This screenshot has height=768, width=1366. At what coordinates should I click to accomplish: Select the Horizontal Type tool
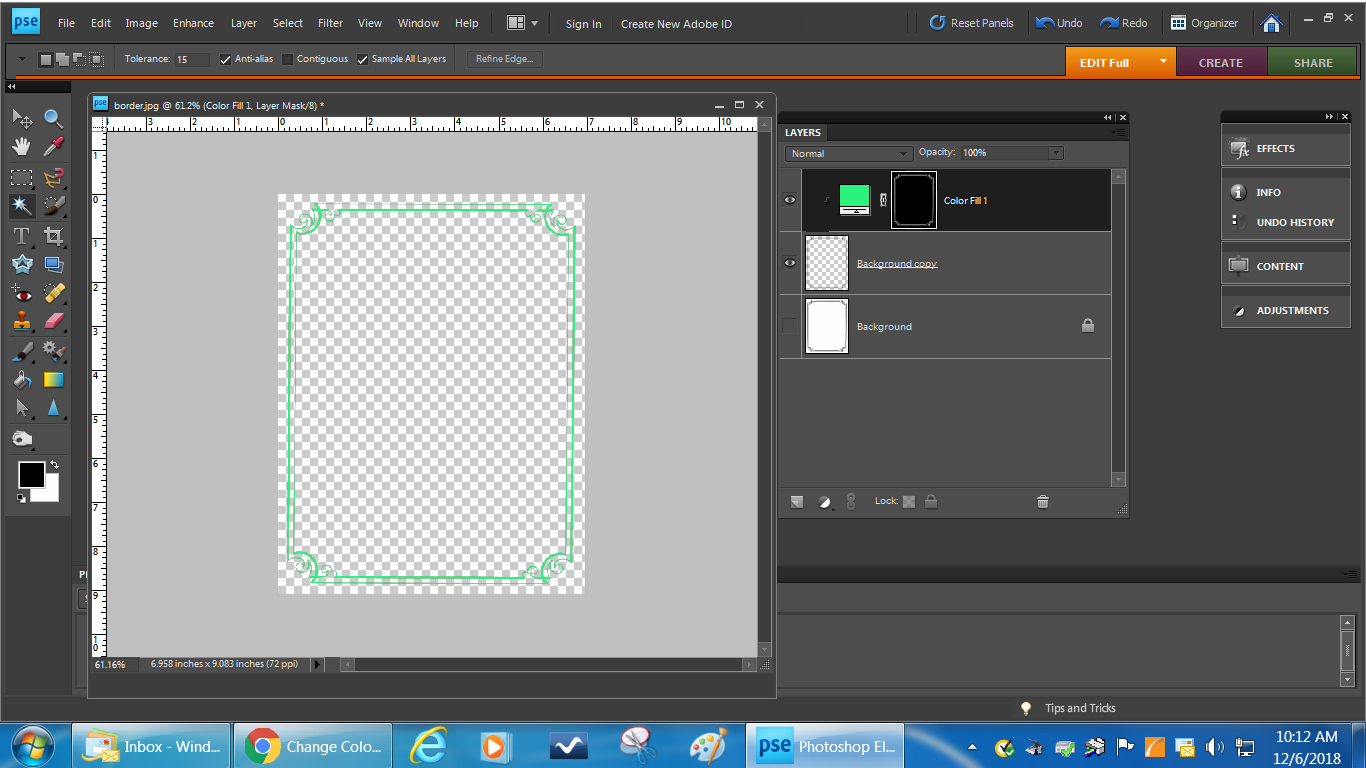click(x=22, y=237)
